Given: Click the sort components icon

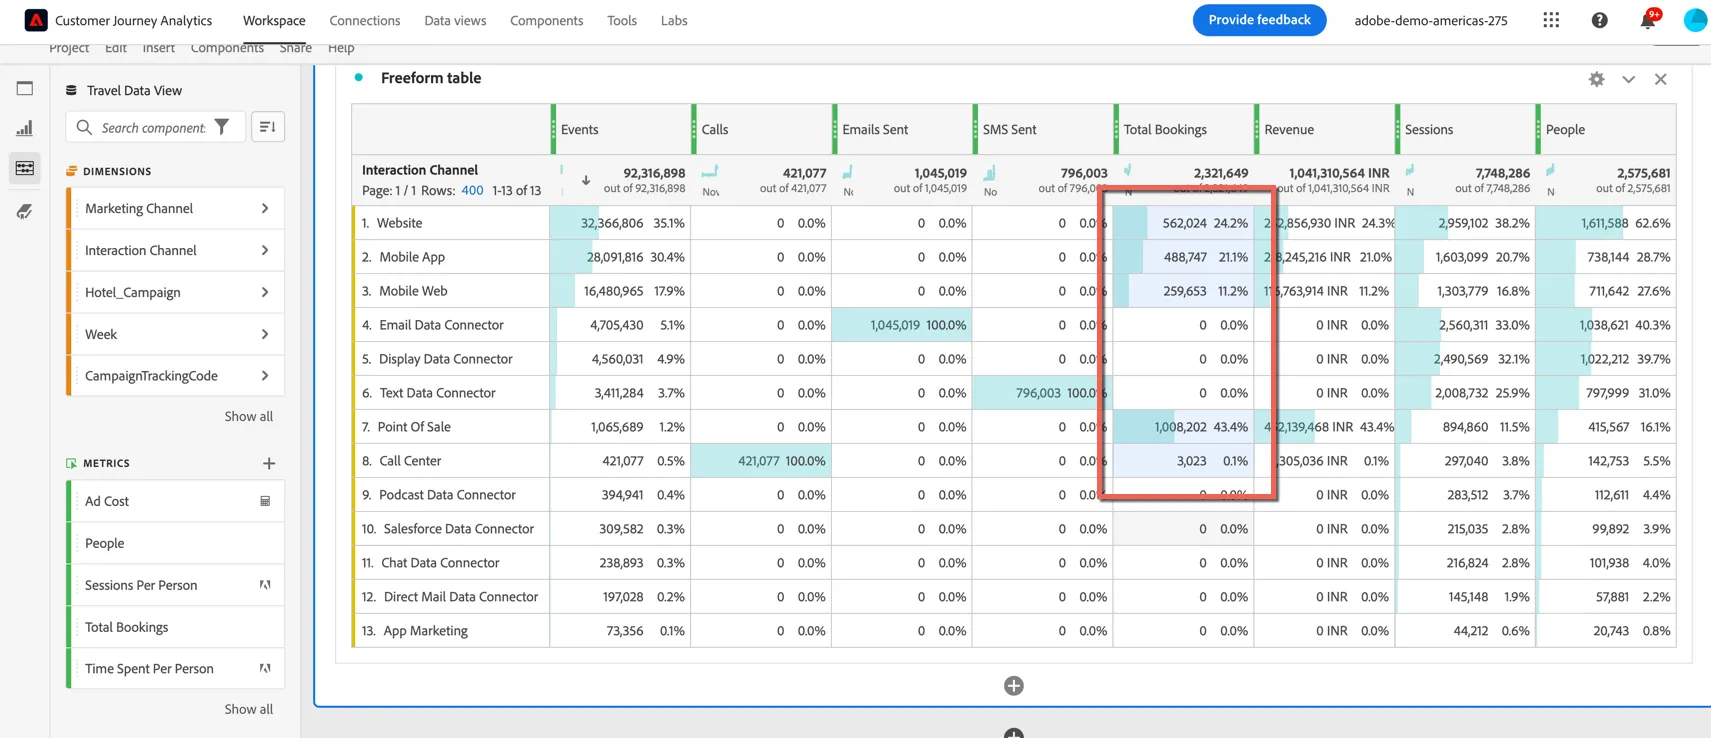Looking at the screenshot, I should click(268, 127).
